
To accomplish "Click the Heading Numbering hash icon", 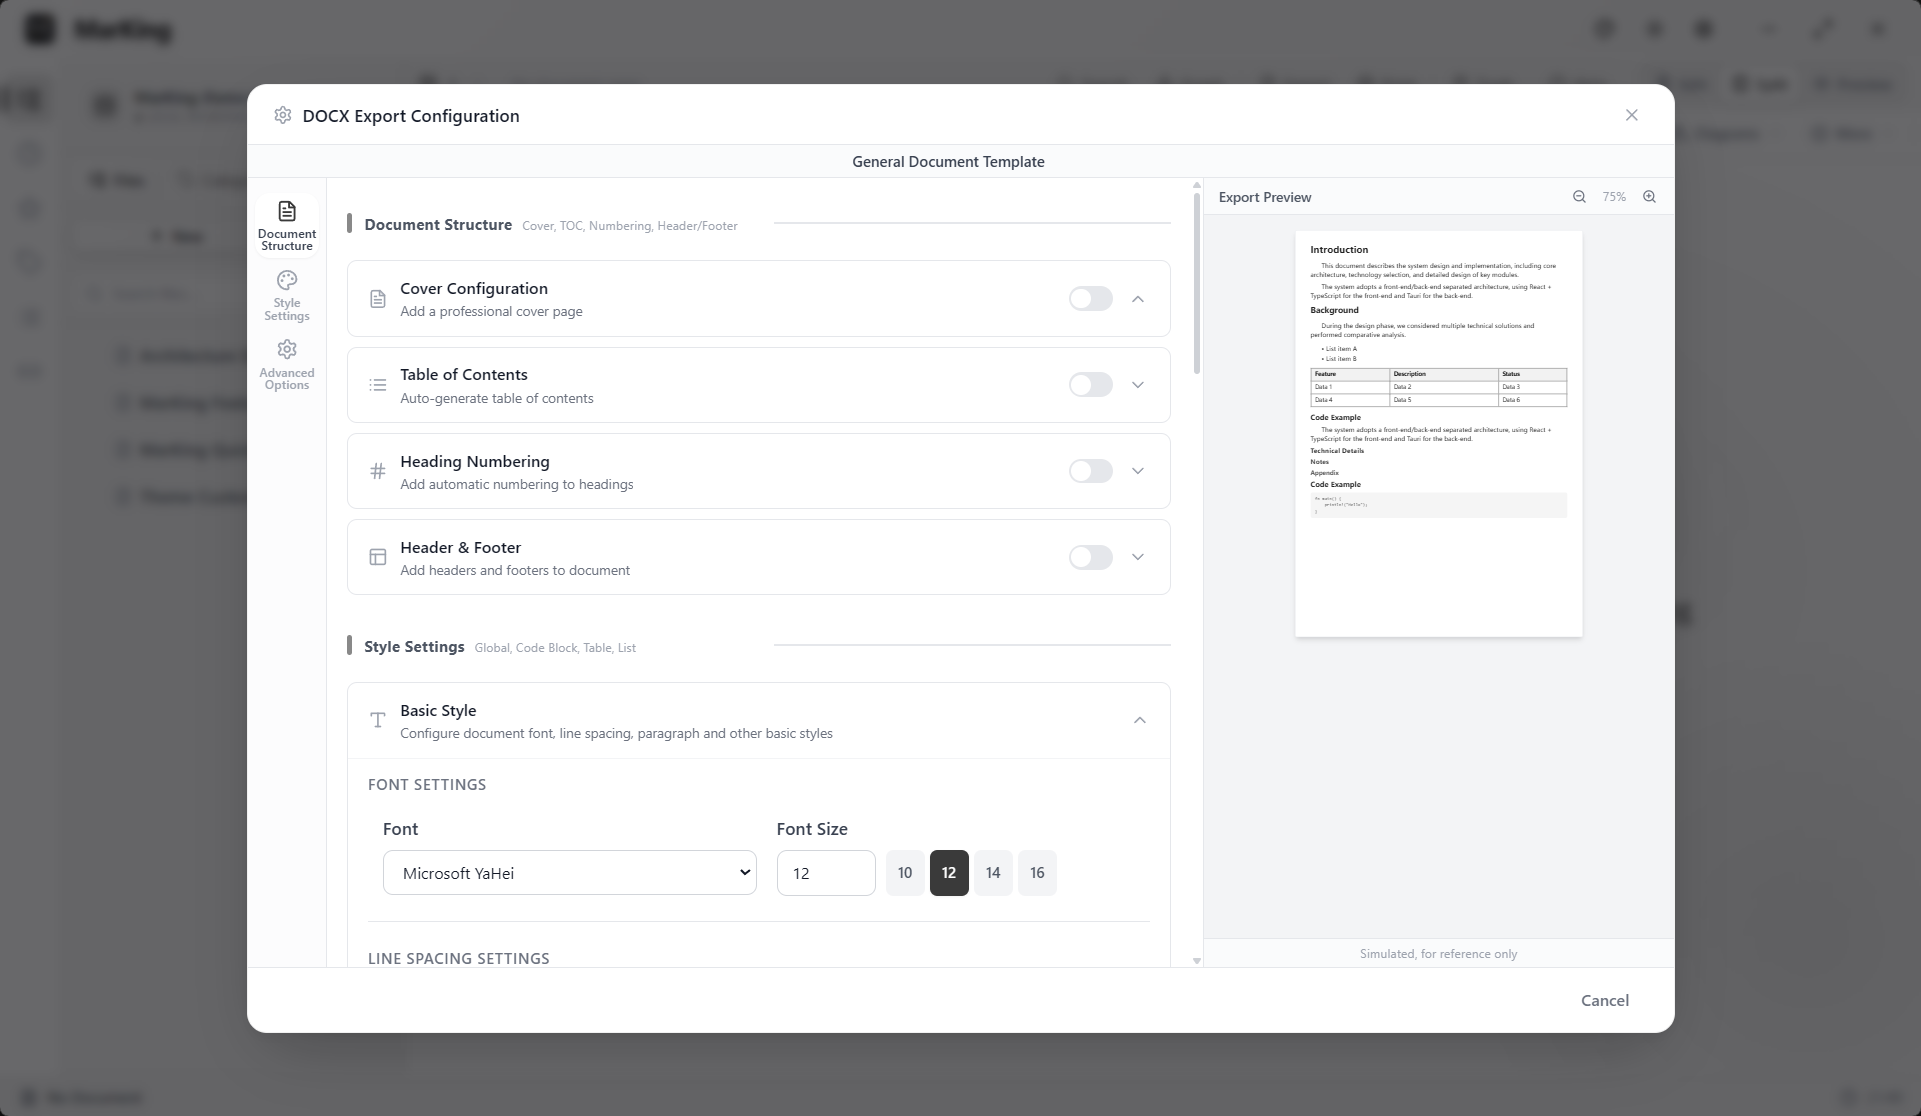I will click(x=378, y=471).
